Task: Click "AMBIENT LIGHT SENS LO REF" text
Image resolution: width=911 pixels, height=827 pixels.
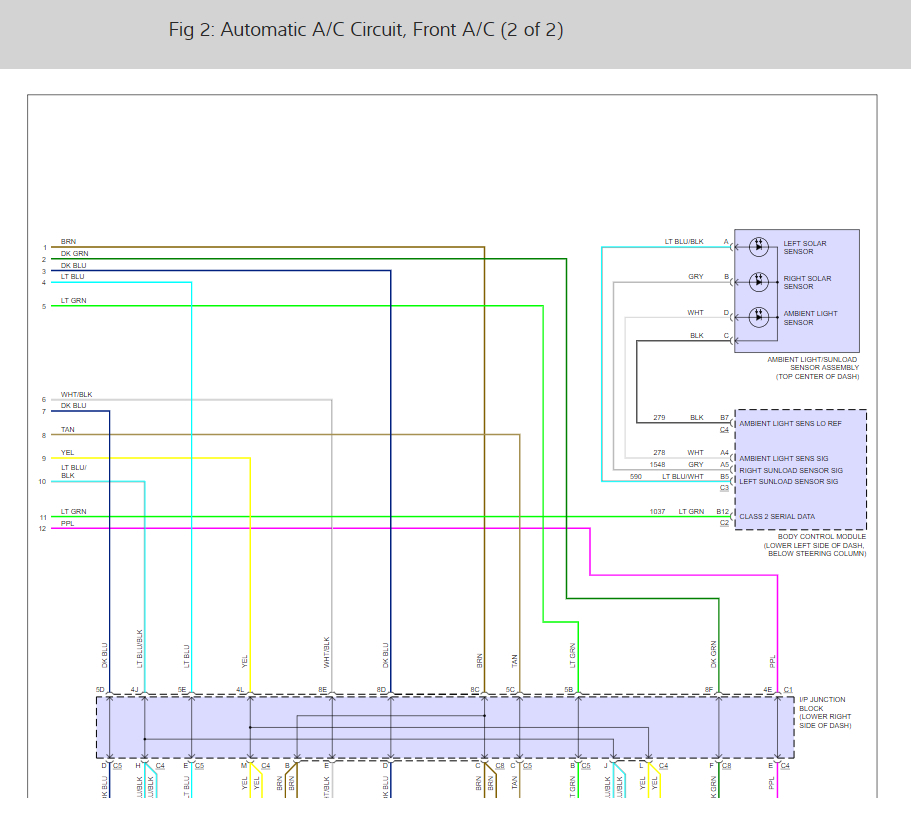Action: tap(790, 424)
